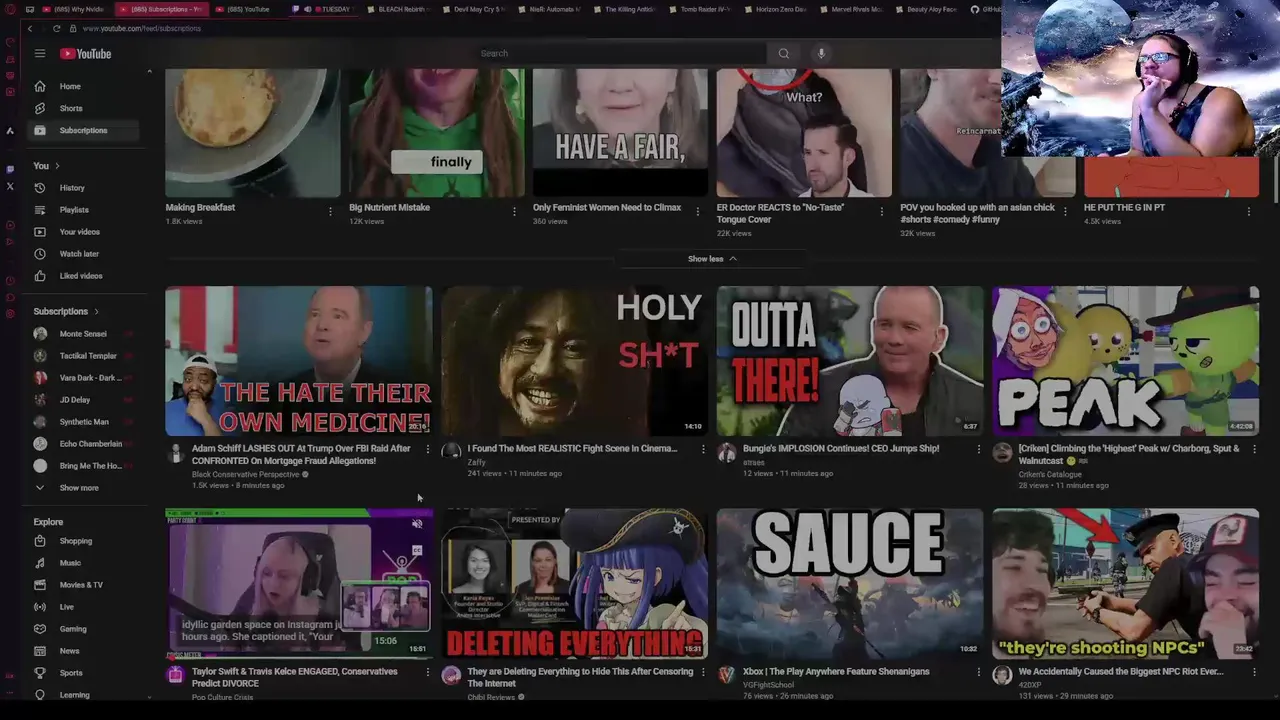Open options for ER Doctor REACTS short
The width and height of the screenshot is (1280, 720).
pos(881,211)
